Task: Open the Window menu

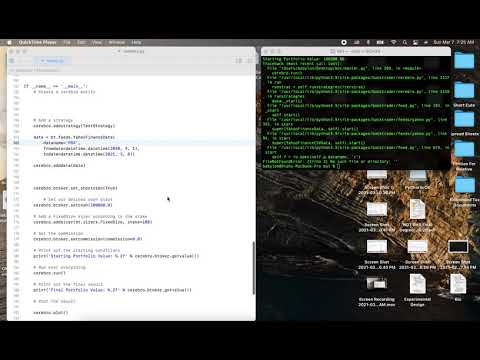Action: [117, 42]
